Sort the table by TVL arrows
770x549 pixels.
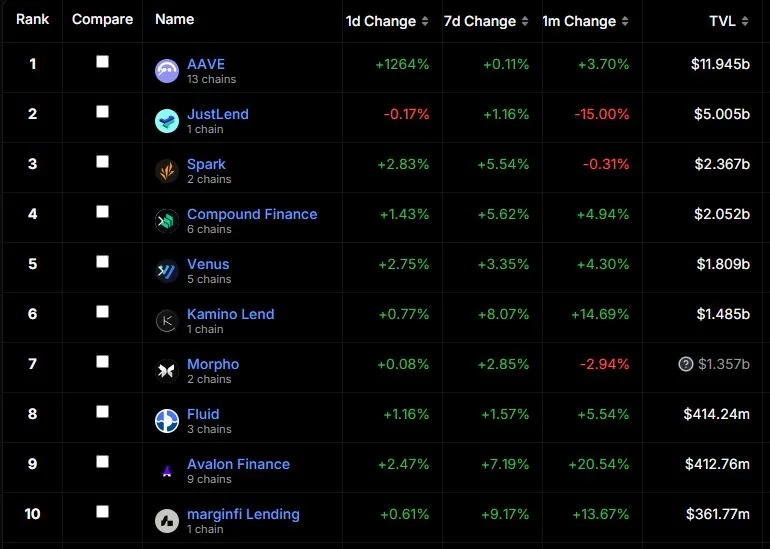pyautogui.click(x=745, y=21)
